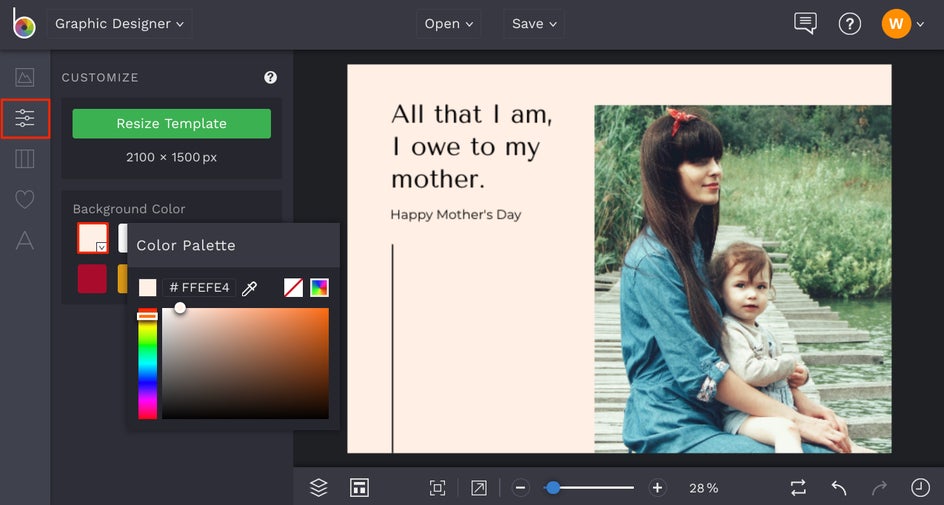Undo the last action
Viewport: 944px width, 505px height.
(x=839, y=488)
